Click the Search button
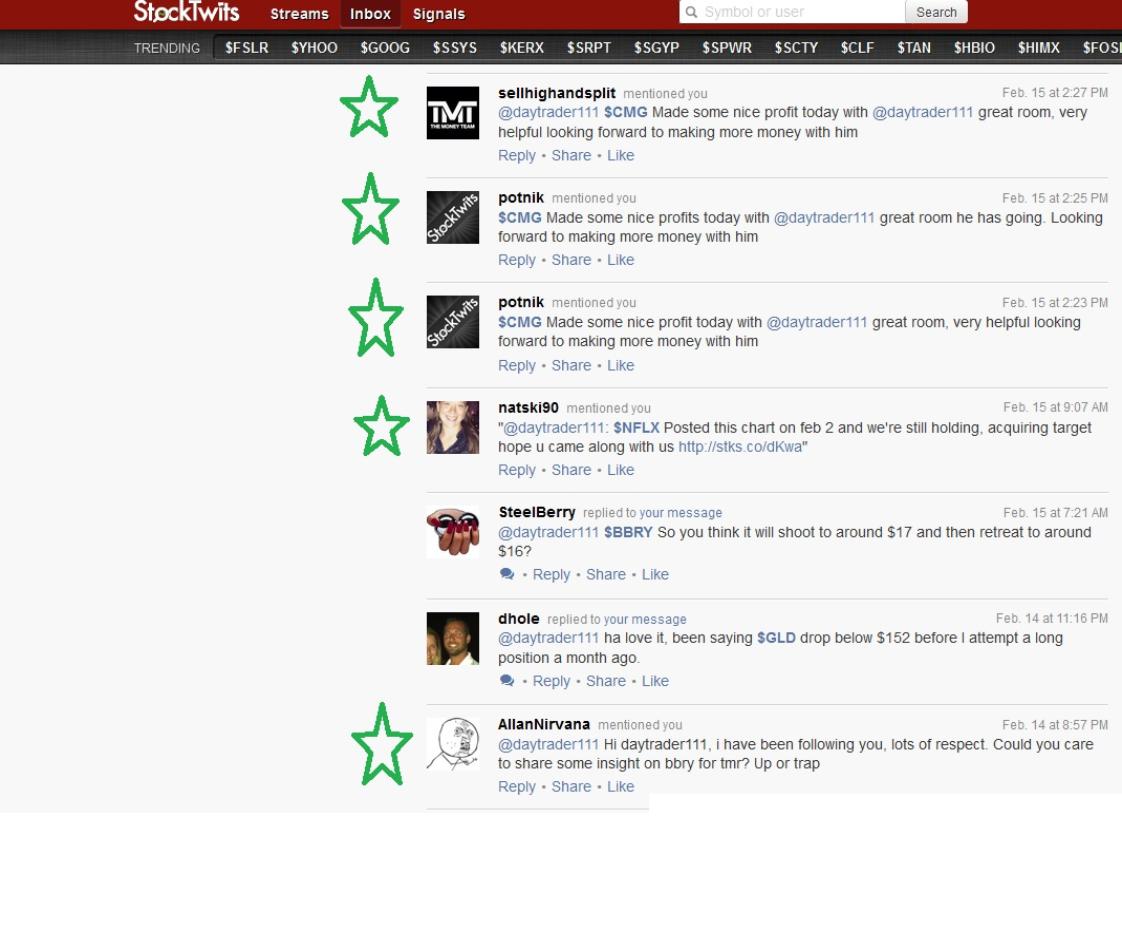Viewport: 1122px width, 950px height. tap(936, 12)
